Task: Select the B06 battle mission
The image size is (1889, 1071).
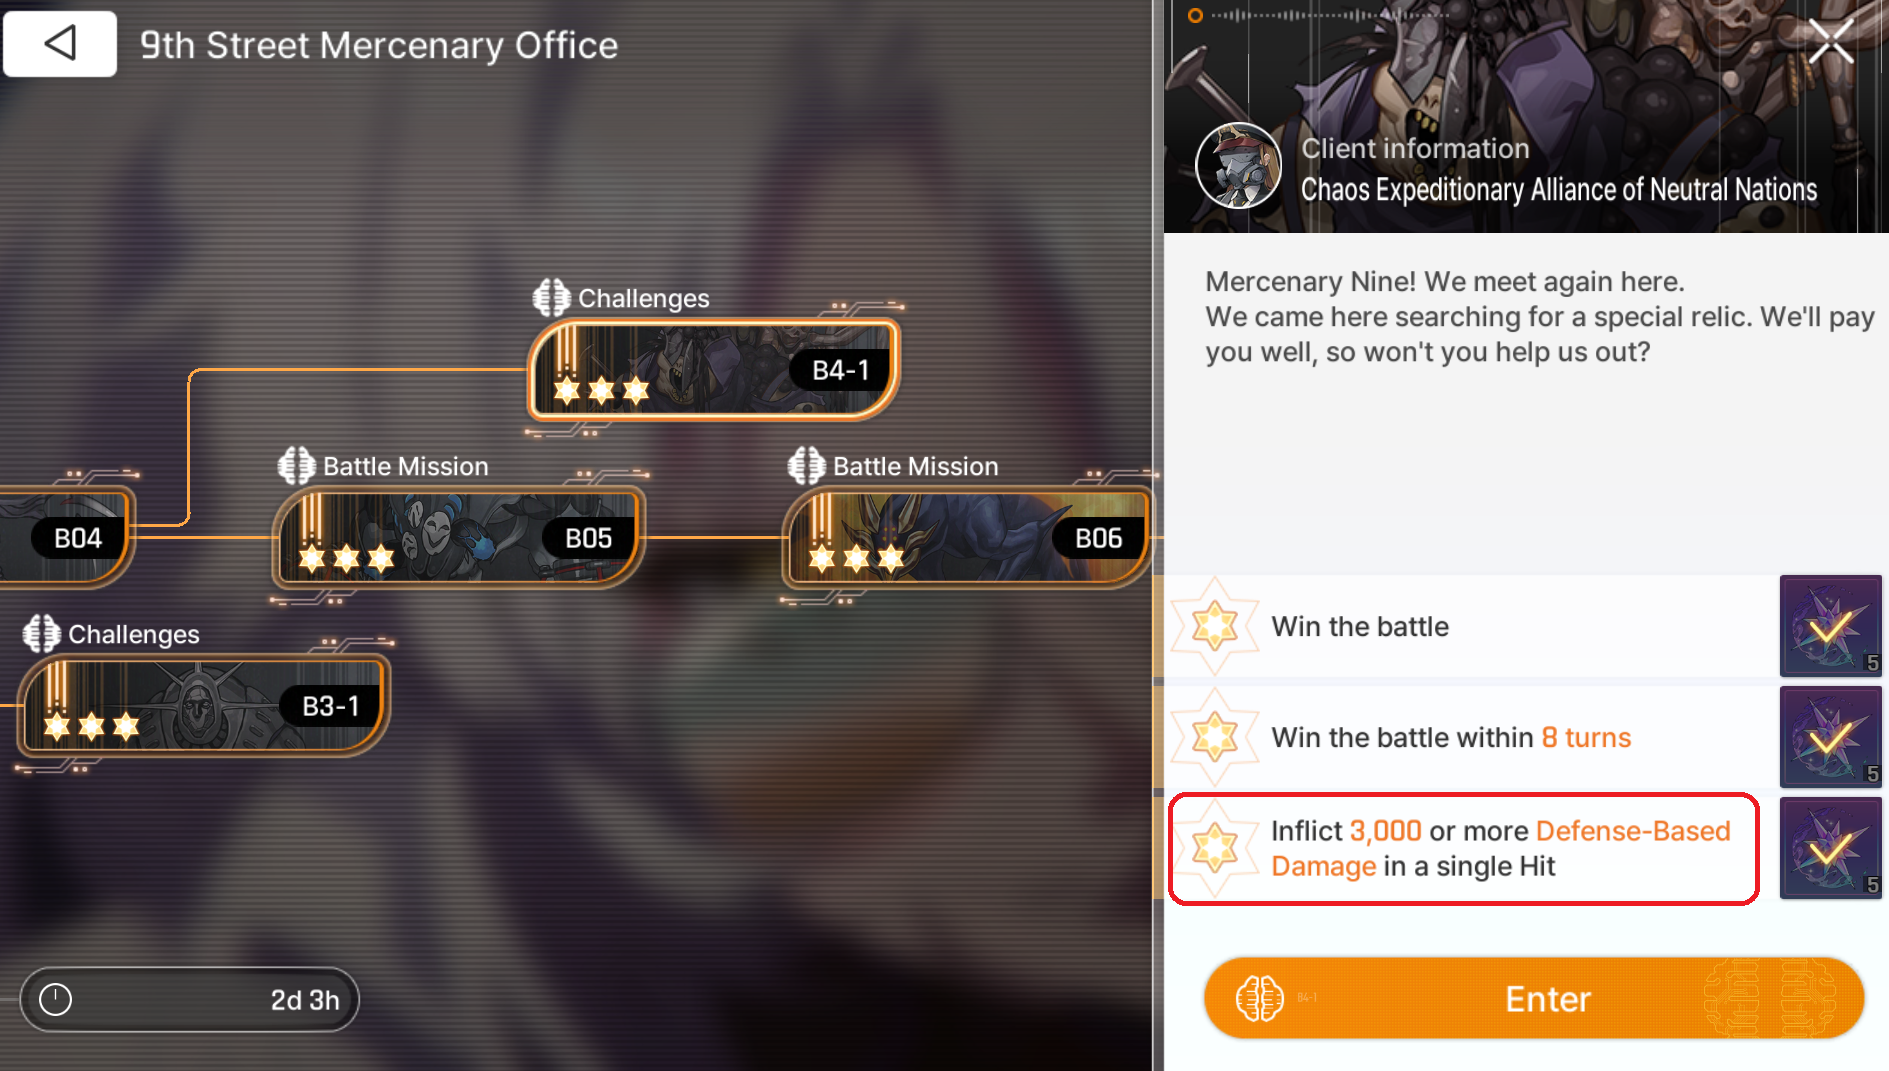Action: tap(967, 538)
